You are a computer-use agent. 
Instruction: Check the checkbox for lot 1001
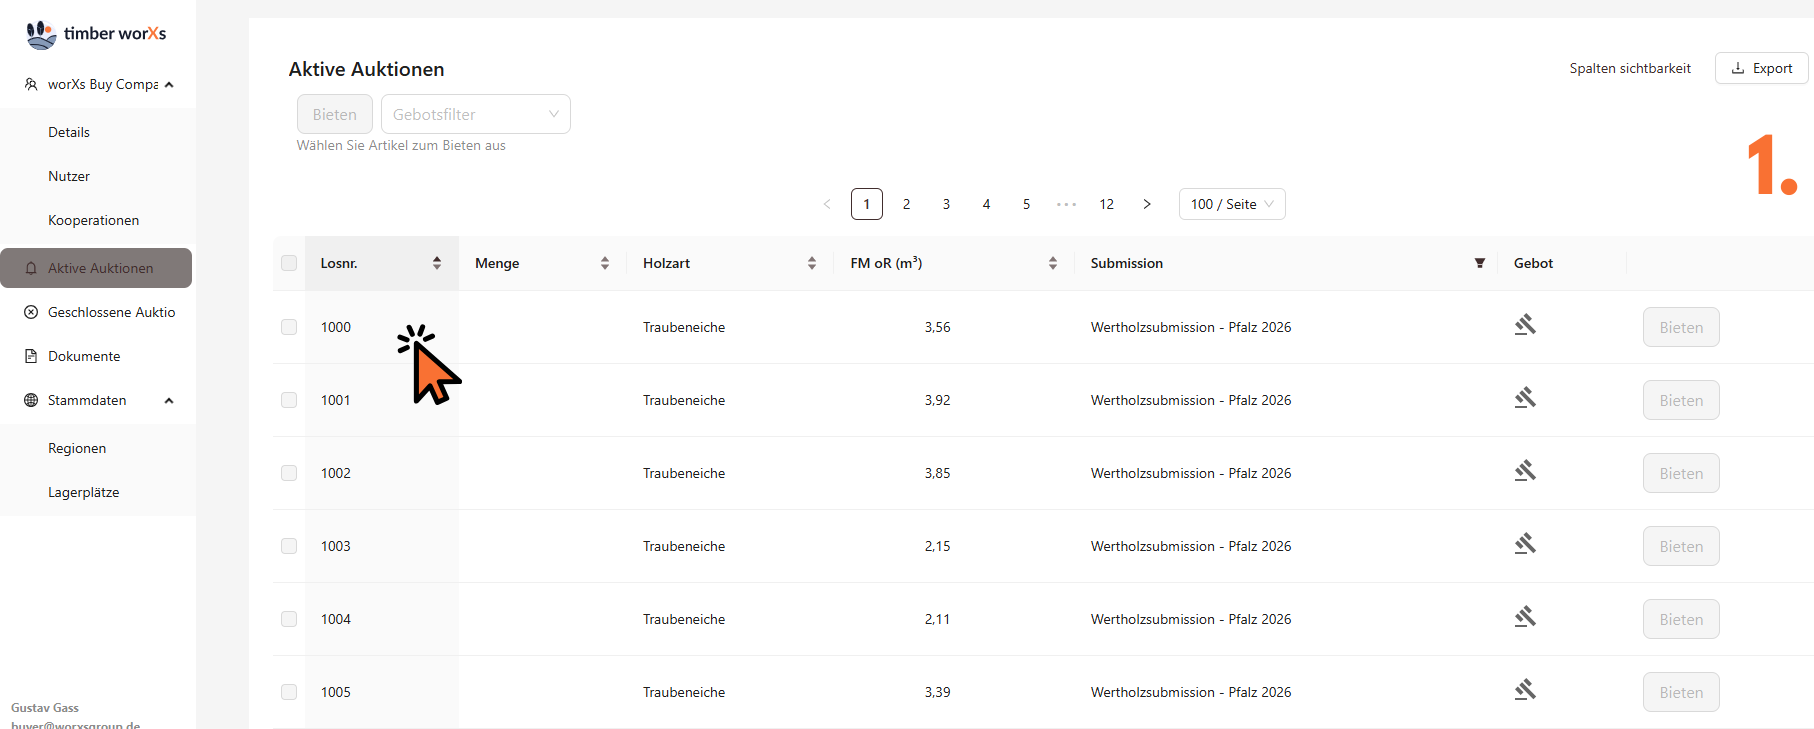(289, 400)
